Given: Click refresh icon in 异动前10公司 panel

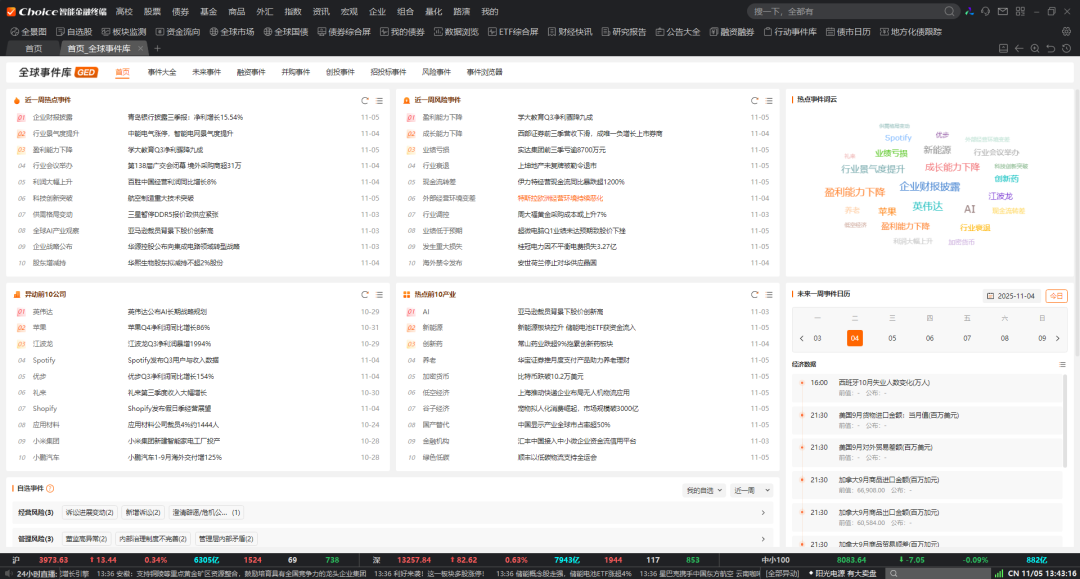Looking at the screenshot, I should coord(365,295).
